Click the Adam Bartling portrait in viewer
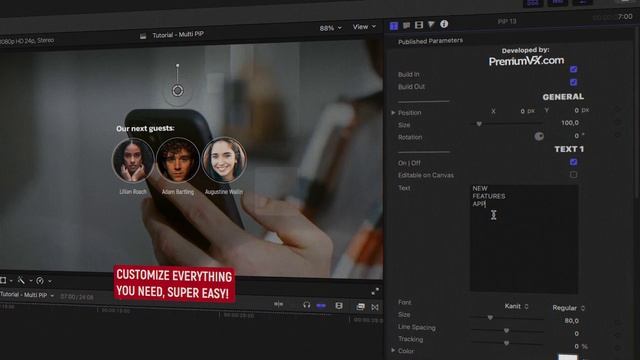Image resolution: width=640 pixels, height=360 pixels. [178, 160]
